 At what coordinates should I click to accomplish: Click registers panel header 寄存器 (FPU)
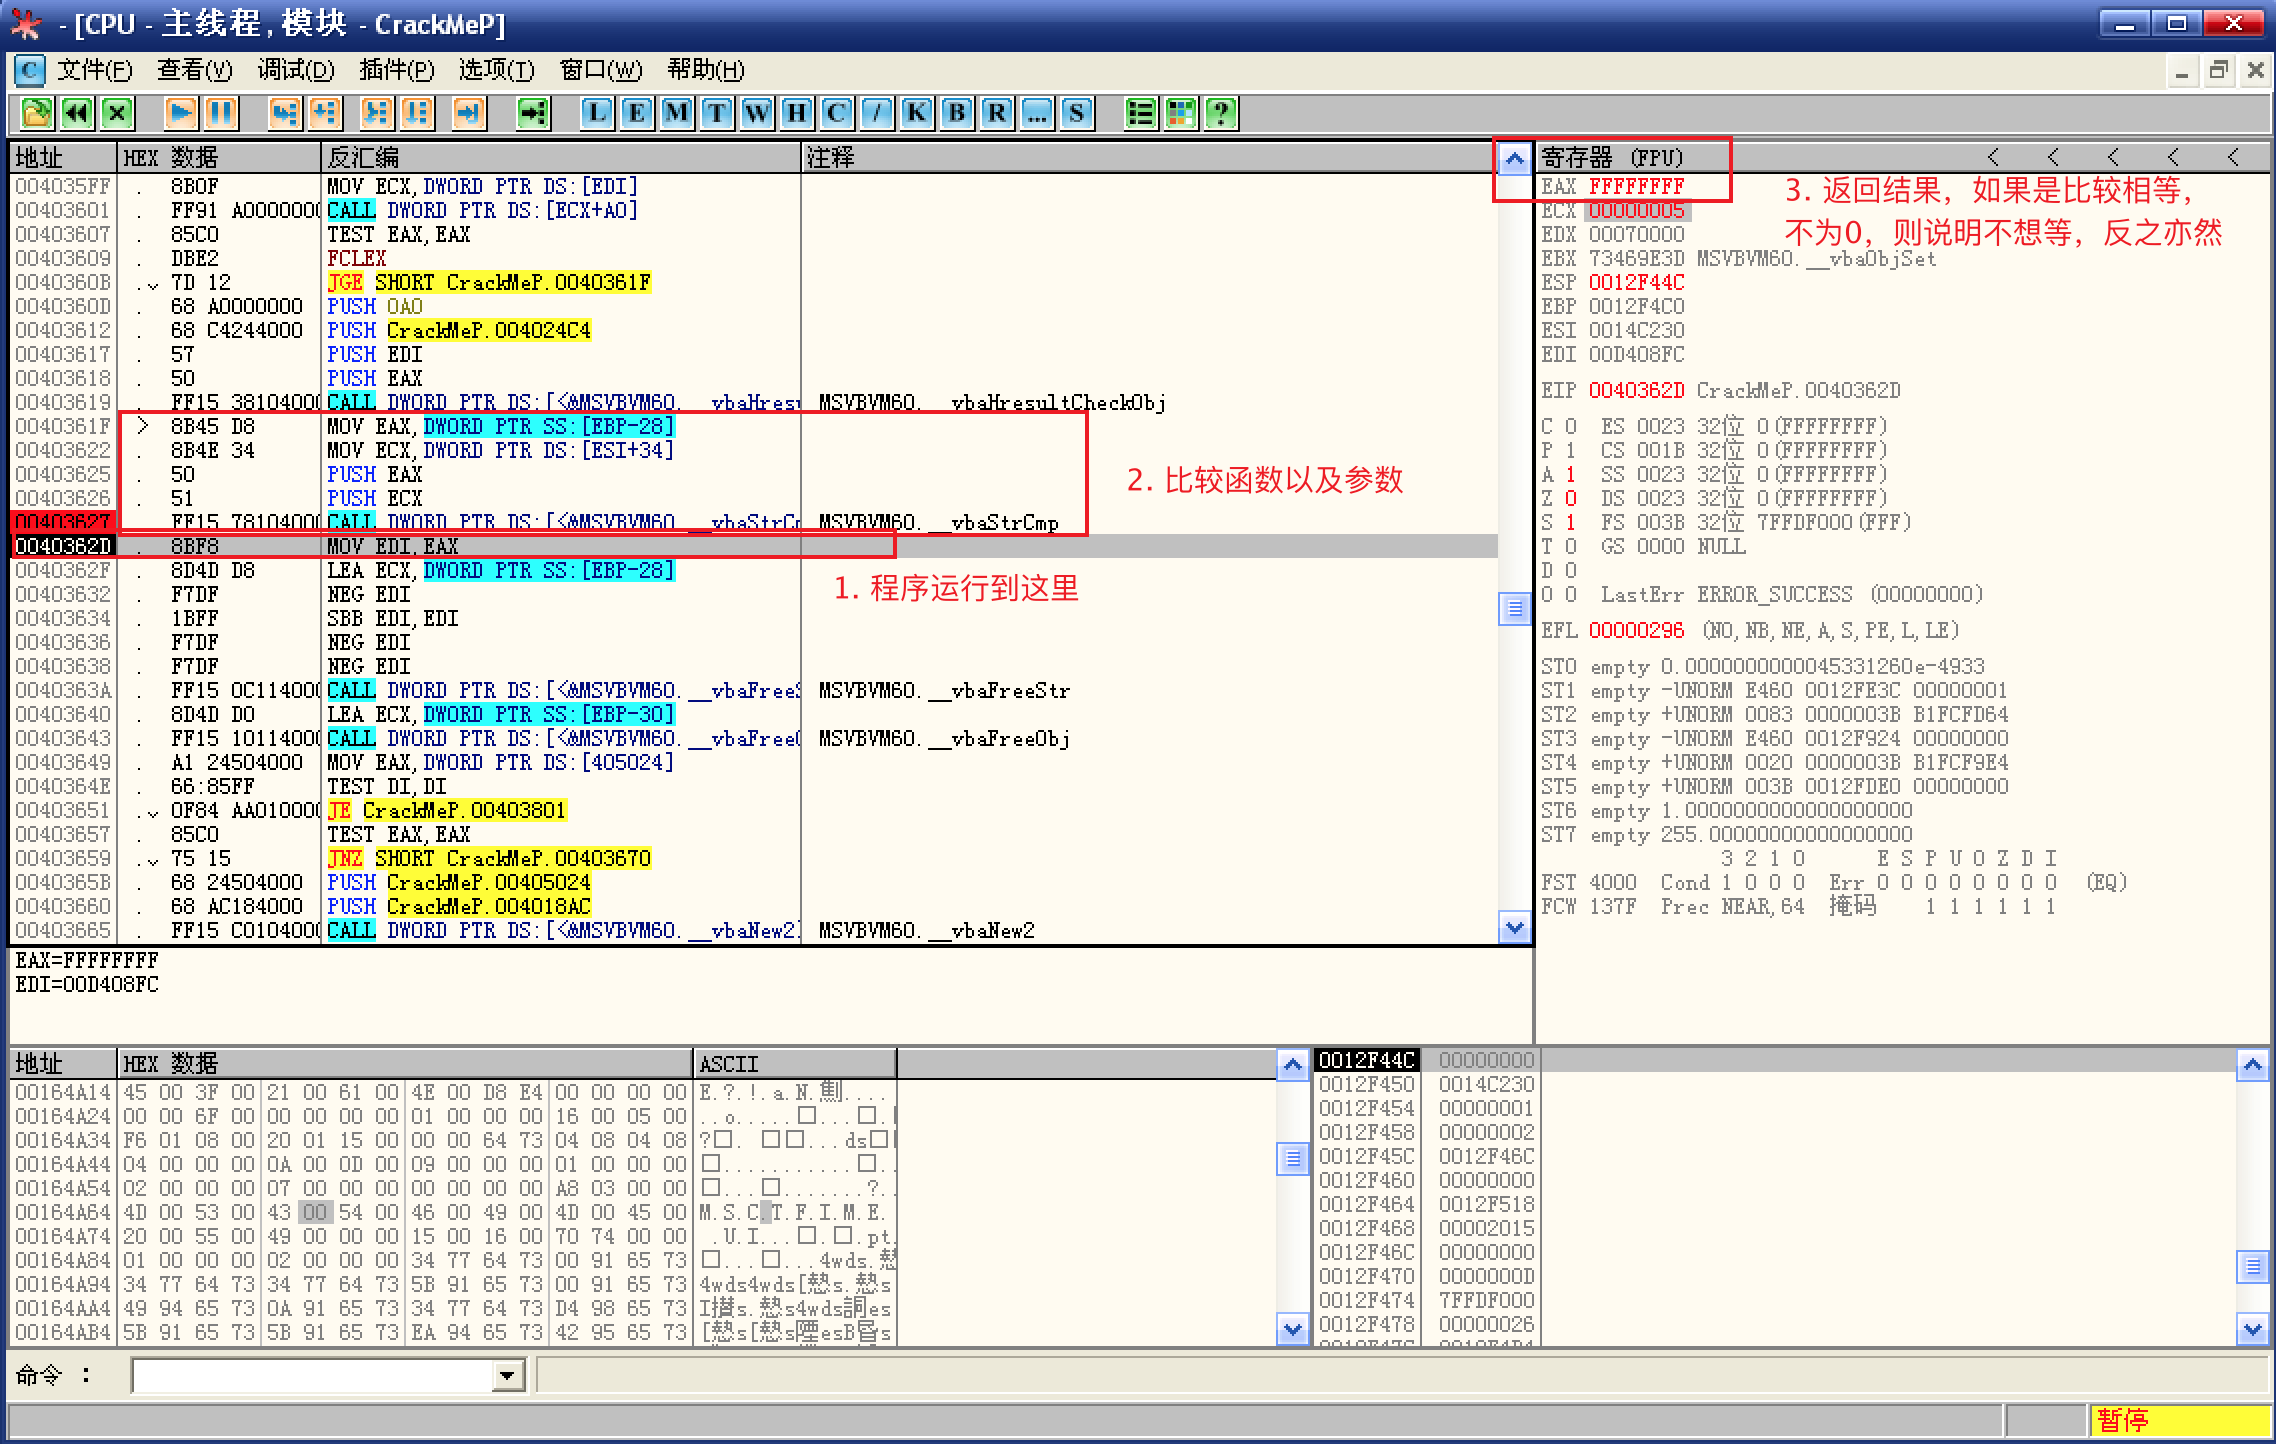pos(1612,157)
